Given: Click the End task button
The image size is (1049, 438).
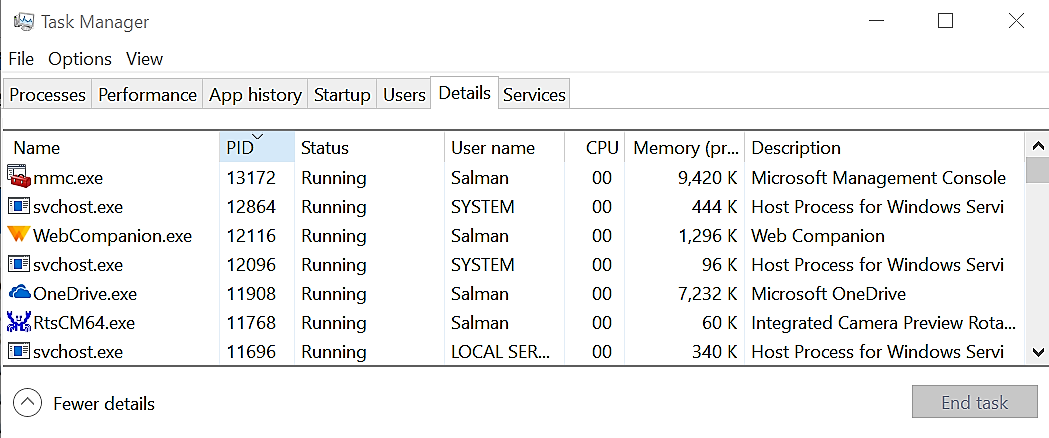Looking at the screenshot, I should pyautogui.click(x=974, y=403).
